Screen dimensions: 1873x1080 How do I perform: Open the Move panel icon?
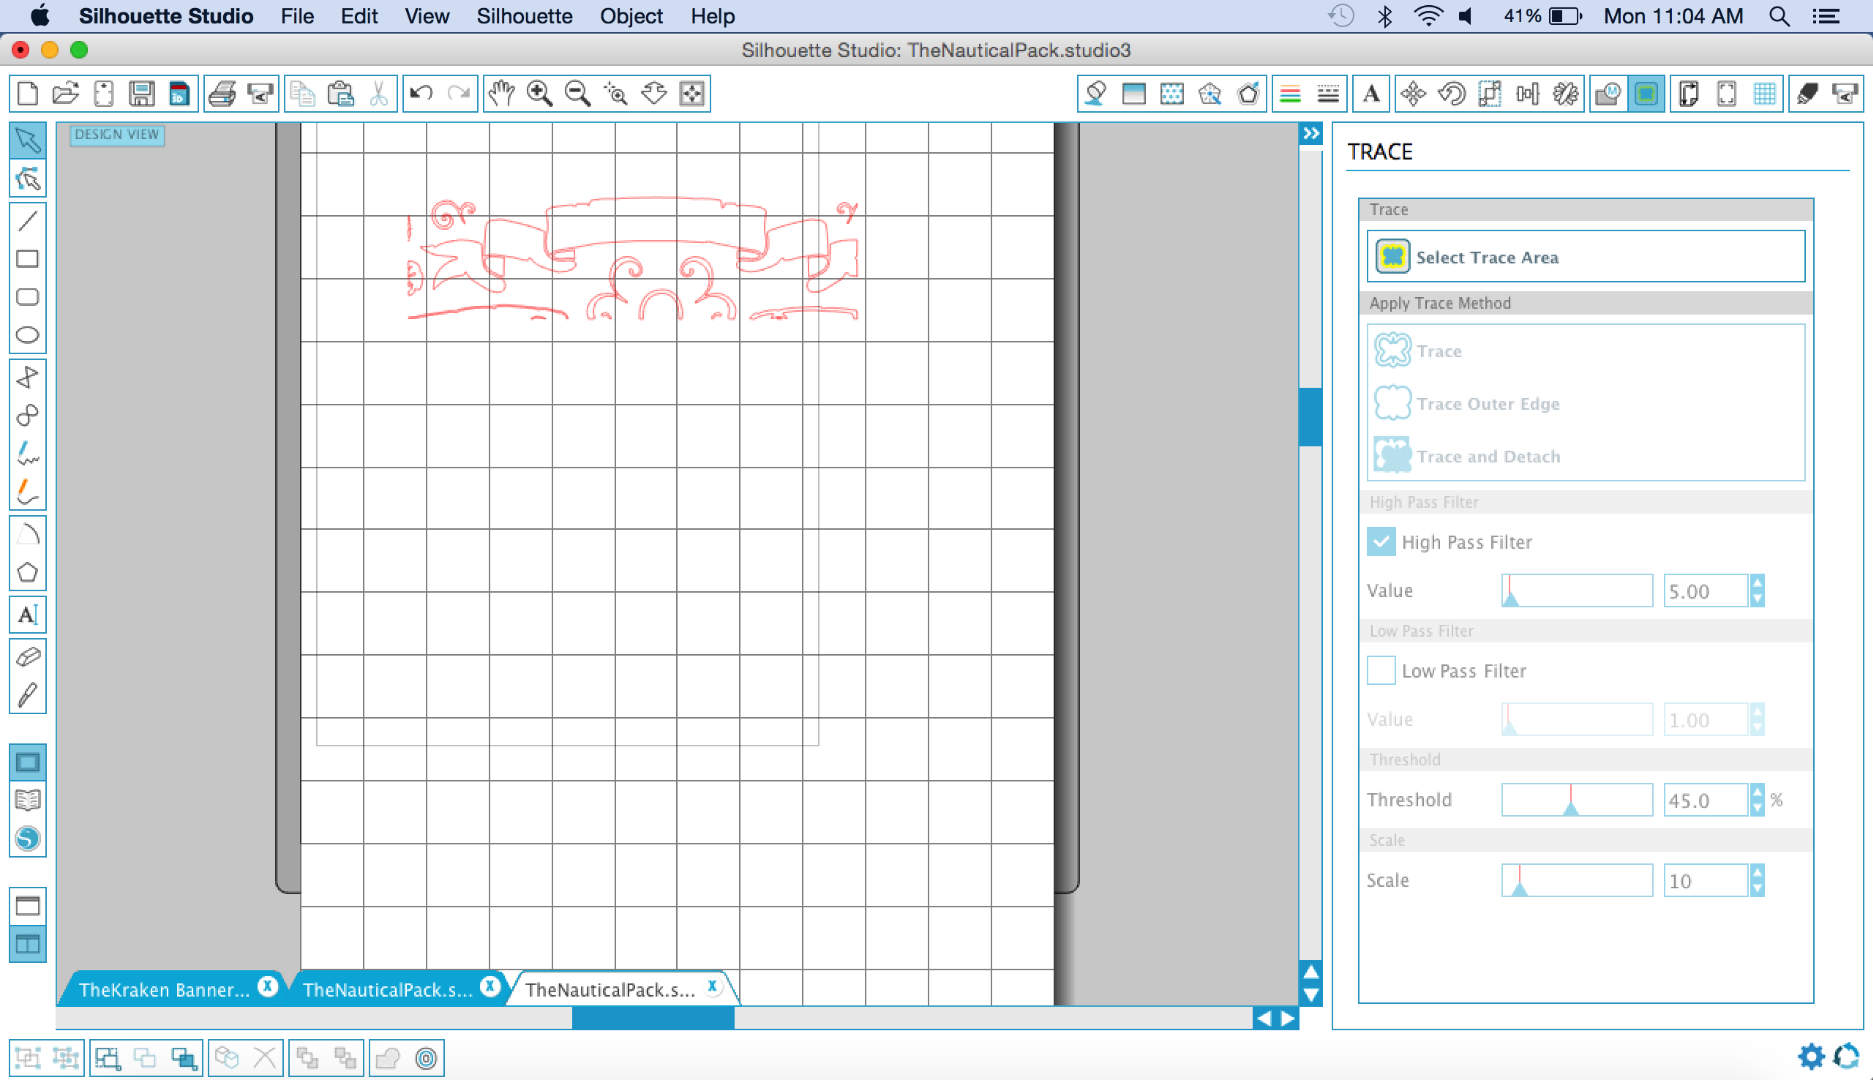coord(1413,94)
